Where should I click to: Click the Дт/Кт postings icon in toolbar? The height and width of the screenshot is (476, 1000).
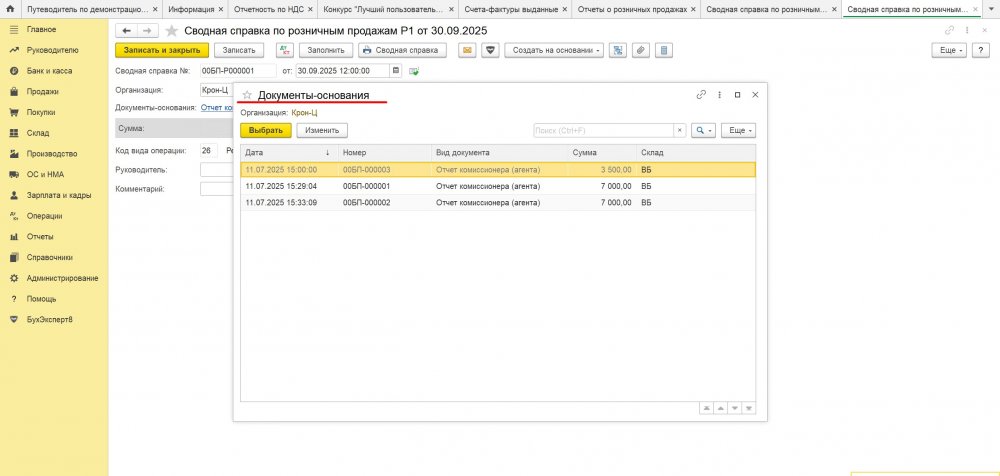(285, 50)
